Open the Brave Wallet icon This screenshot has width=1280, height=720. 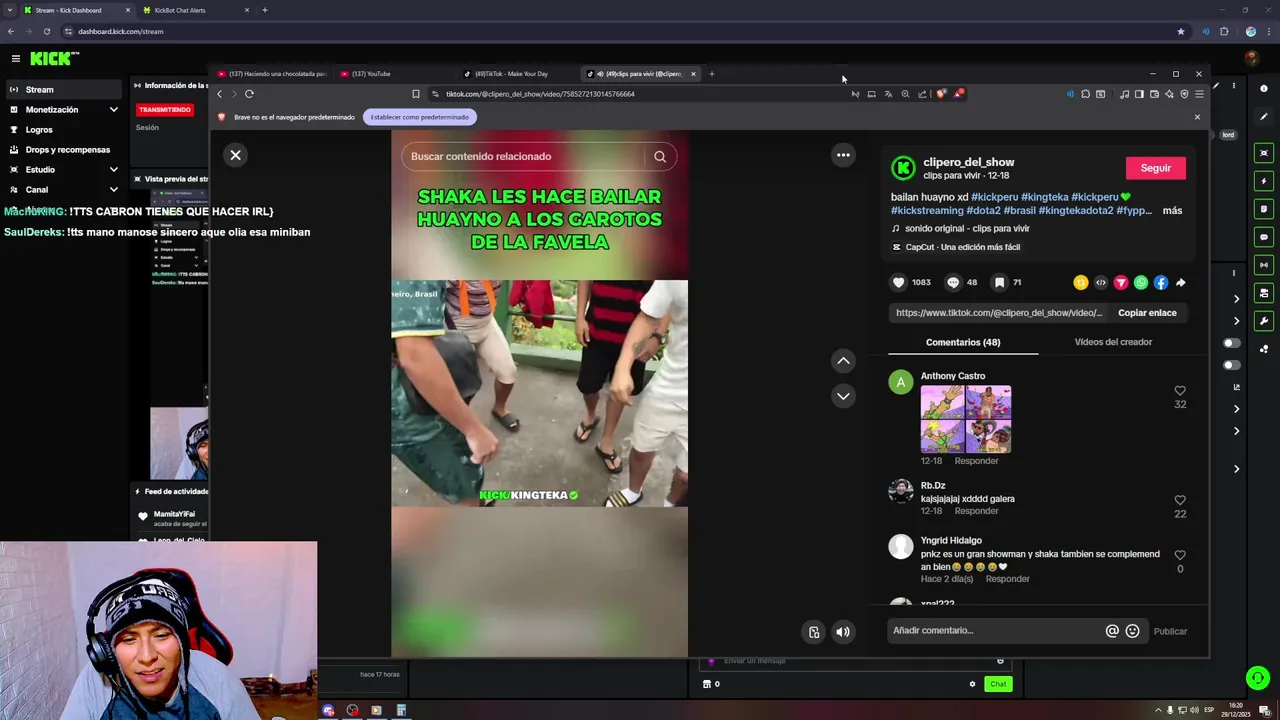(x=1154, y=94)
